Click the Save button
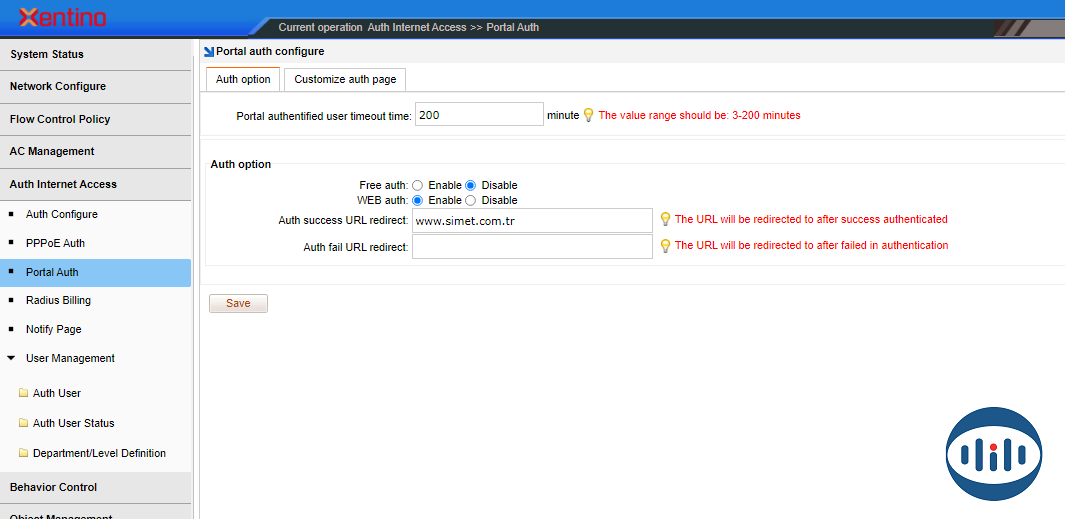Image resolution: width=1065 pixels, height=519 pixels. click(x=238, y=303)
